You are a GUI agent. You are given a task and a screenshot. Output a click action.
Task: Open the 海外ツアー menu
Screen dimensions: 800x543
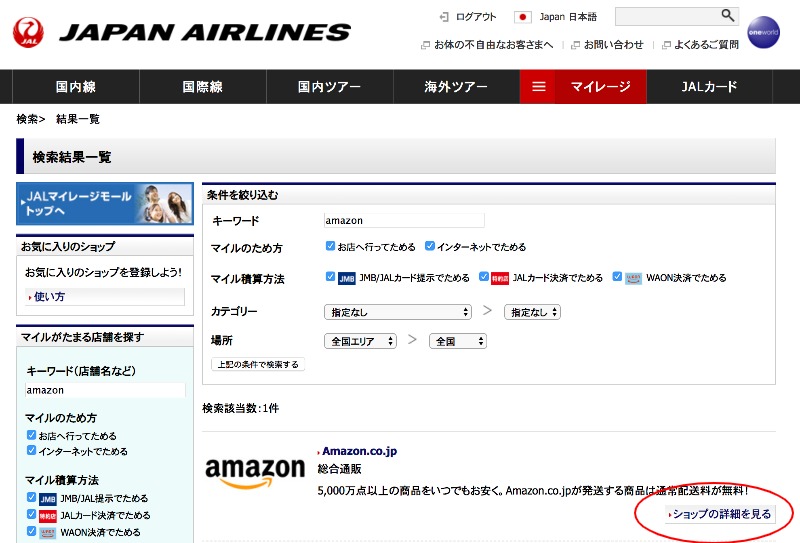click(456, 87)
